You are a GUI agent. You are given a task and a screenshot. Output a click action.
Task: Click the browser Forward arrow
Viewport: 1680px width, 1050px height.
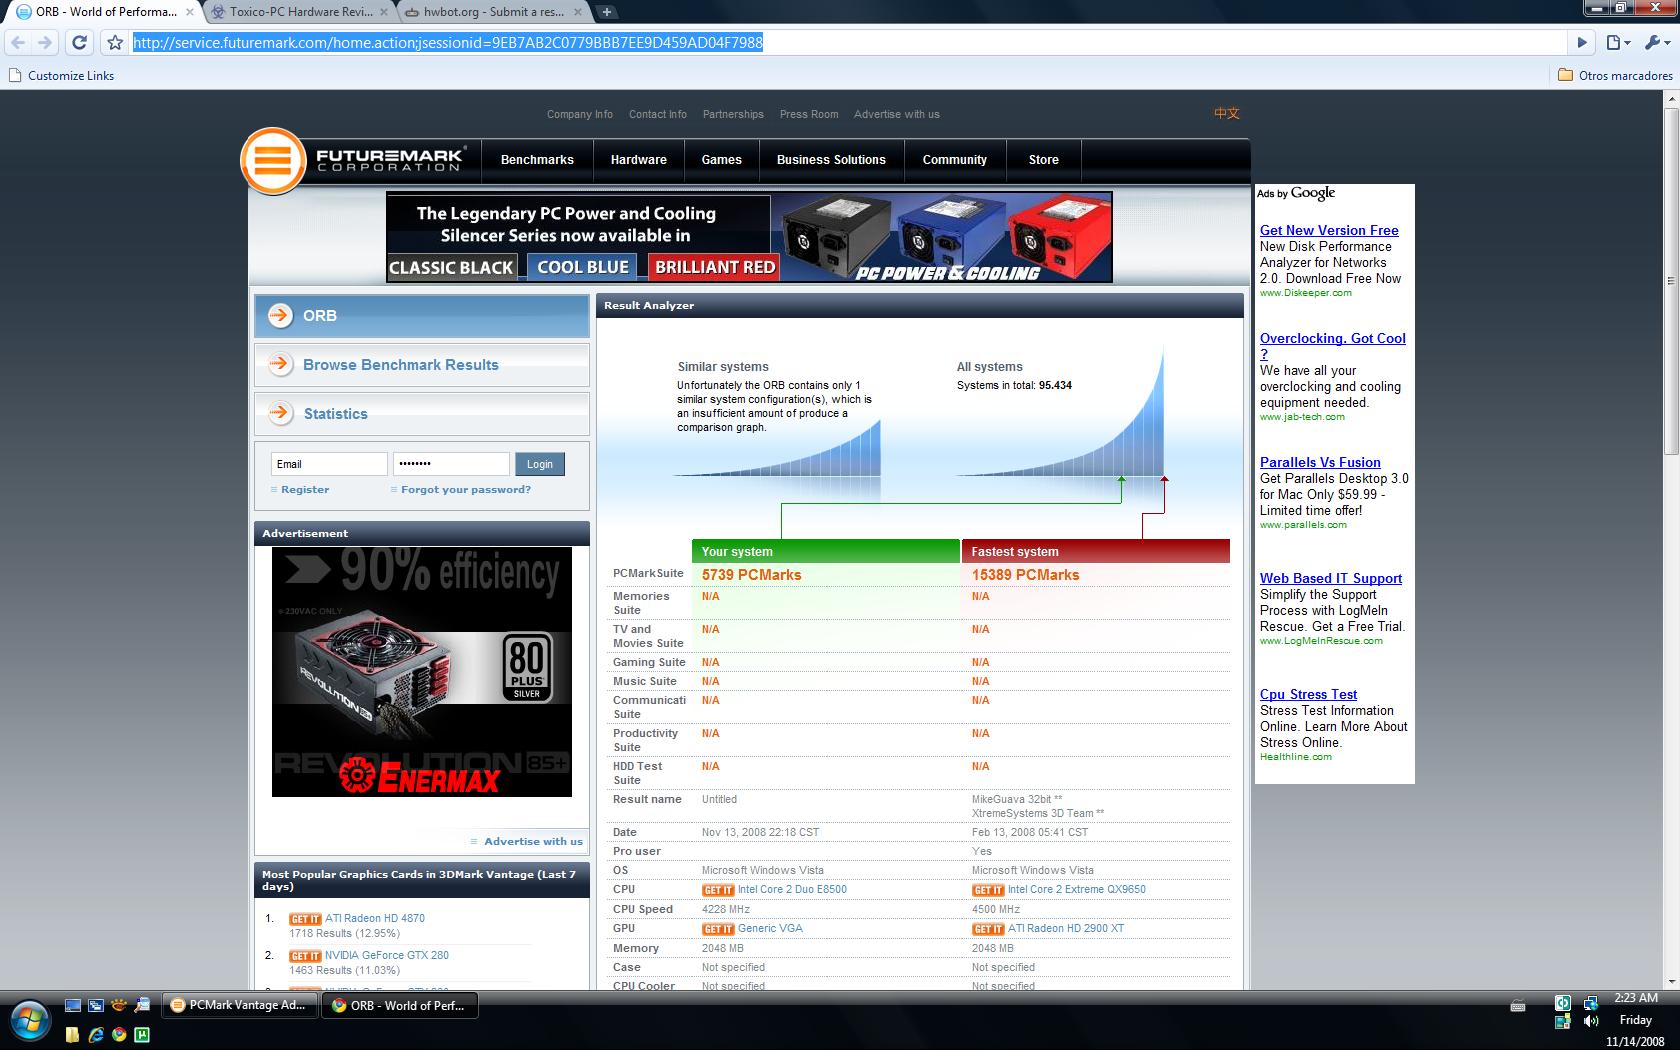click(x=44, y=42)
